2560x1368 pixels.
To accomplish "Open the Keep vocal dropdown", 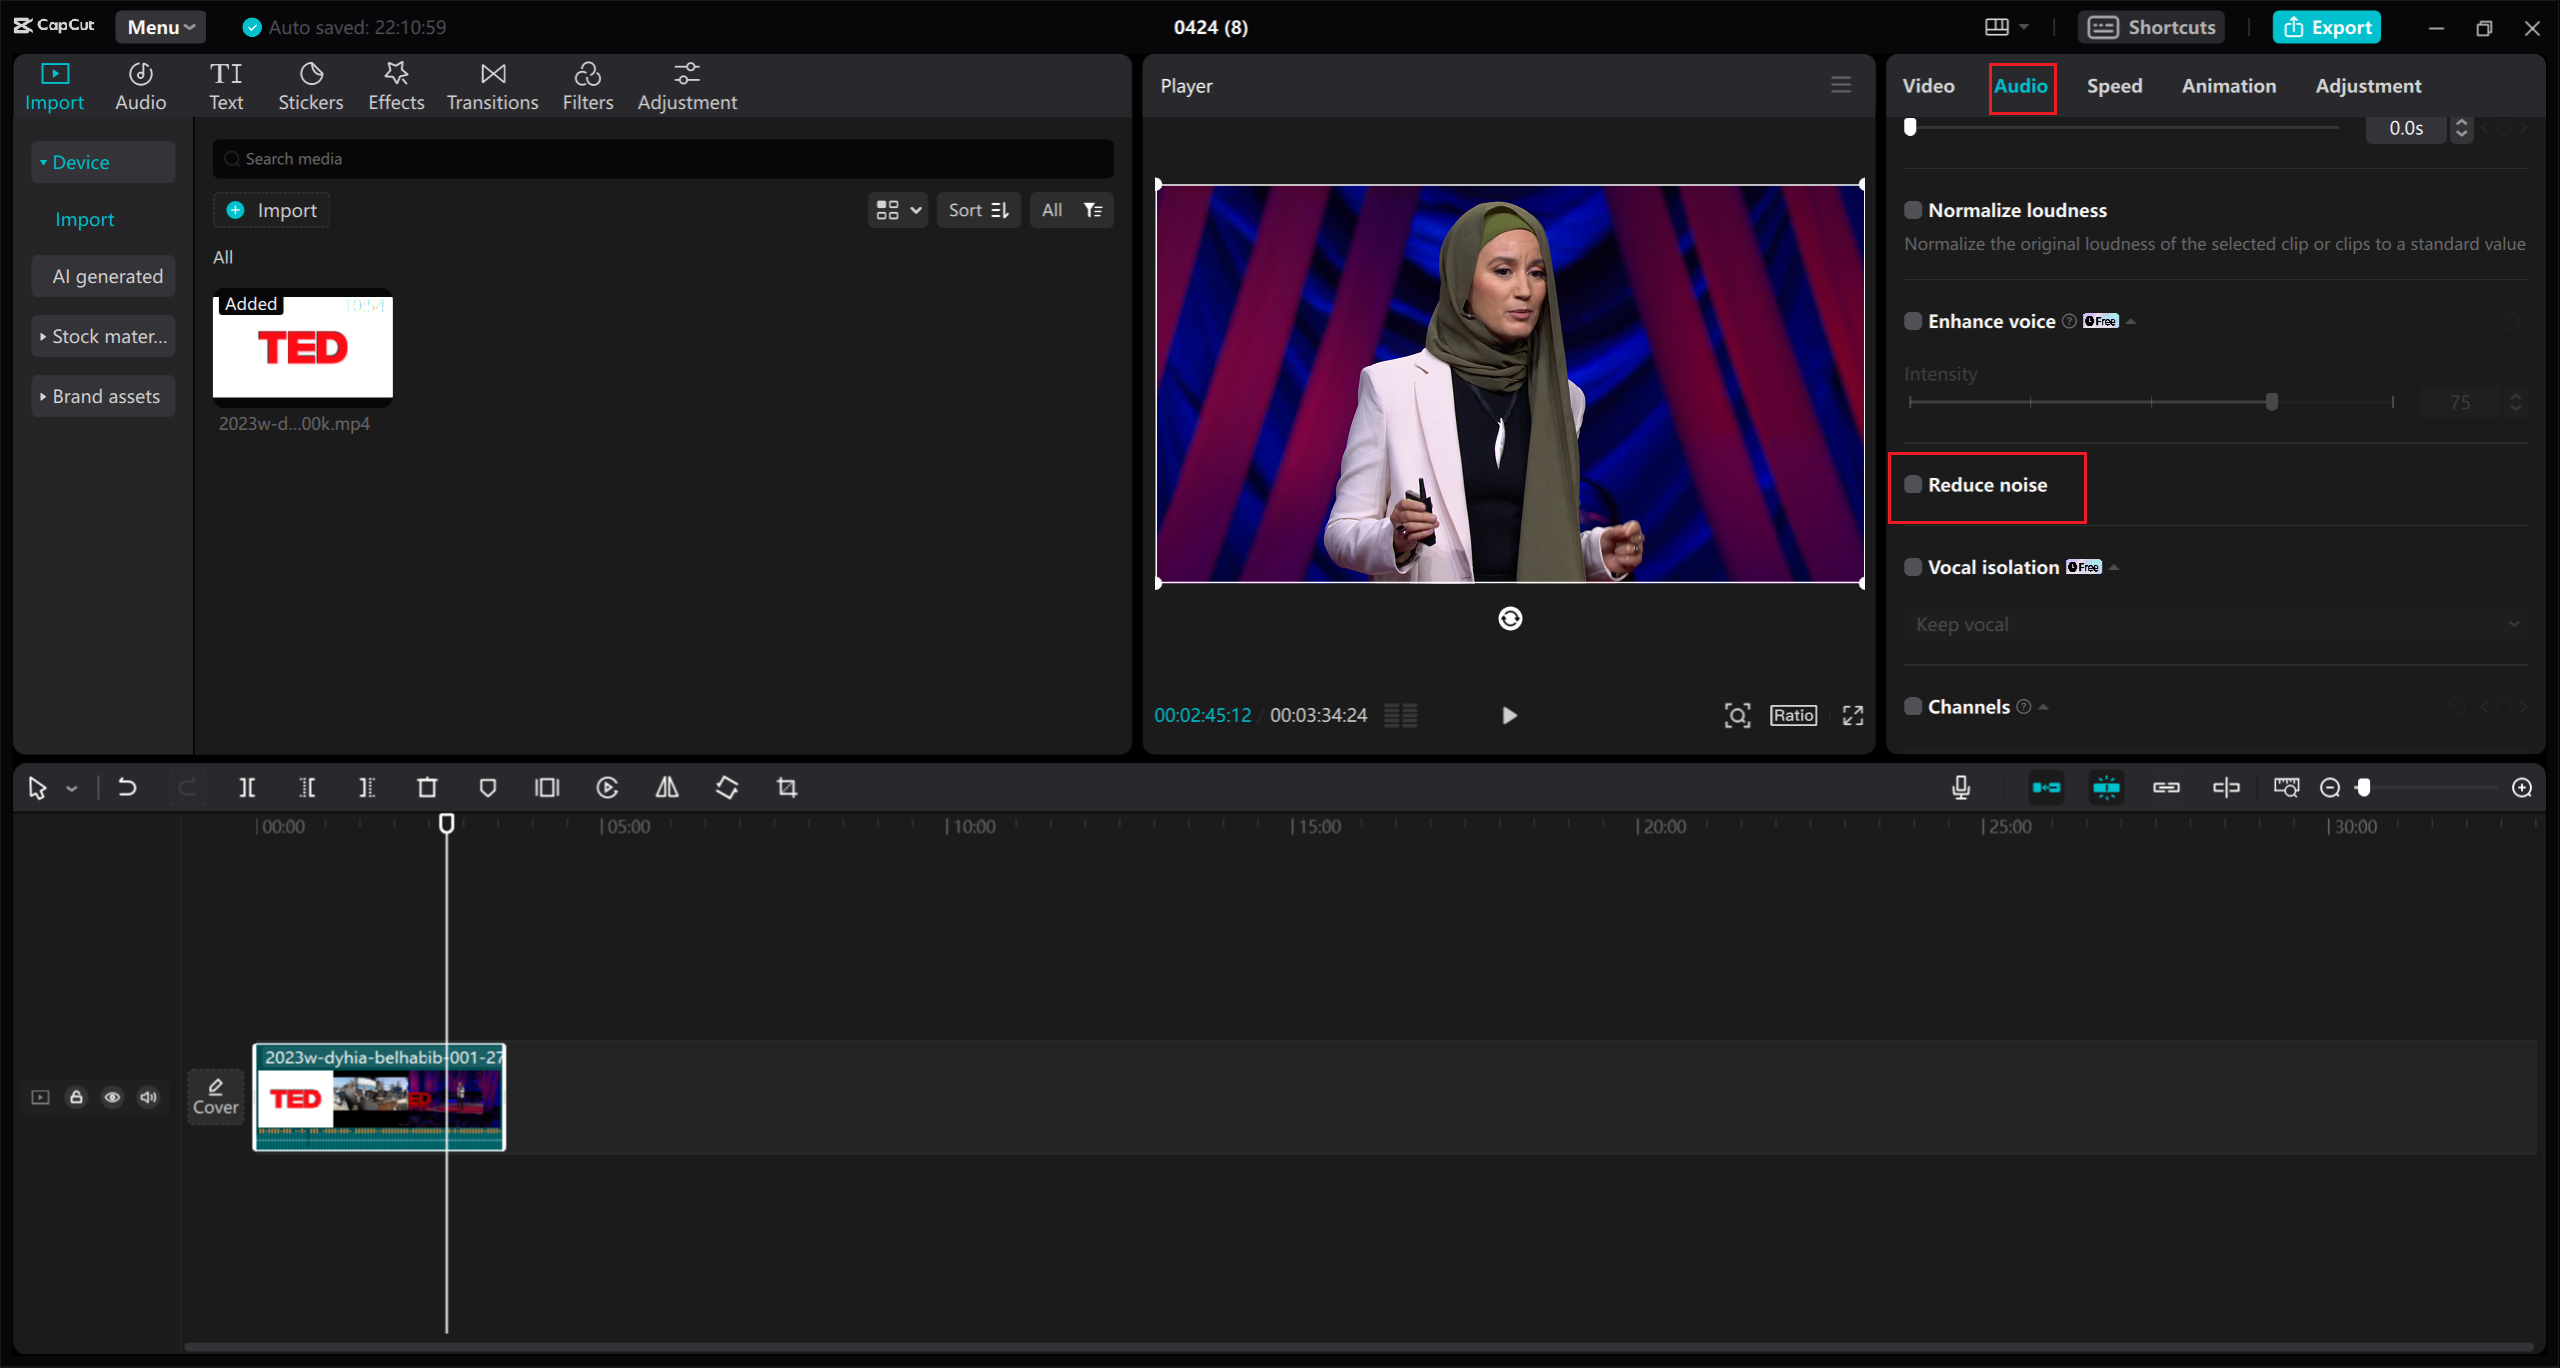I will (2214, 623).
